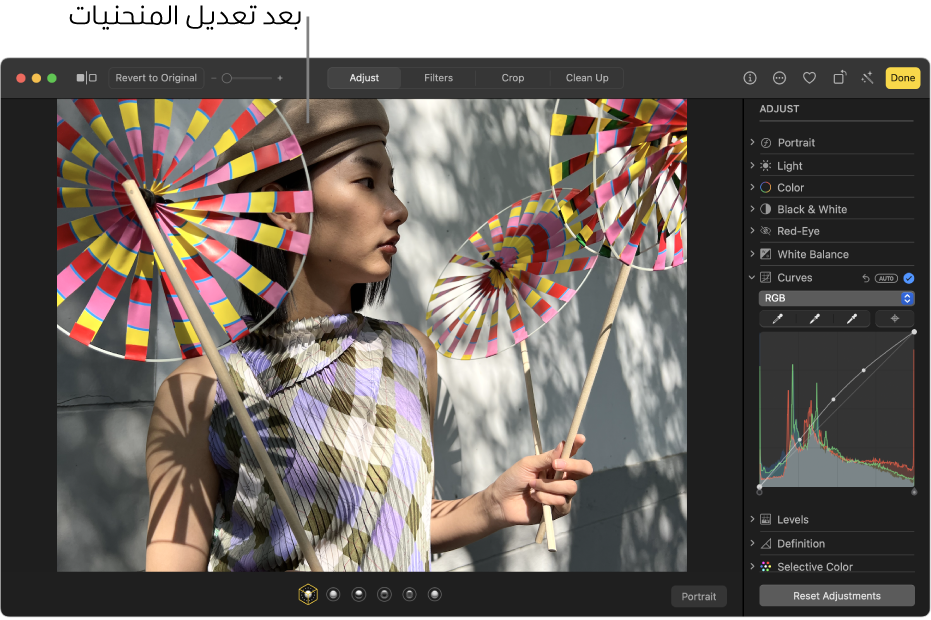Mark the photo as favorite
The image size is (931, 620).
tap(809, 77)
